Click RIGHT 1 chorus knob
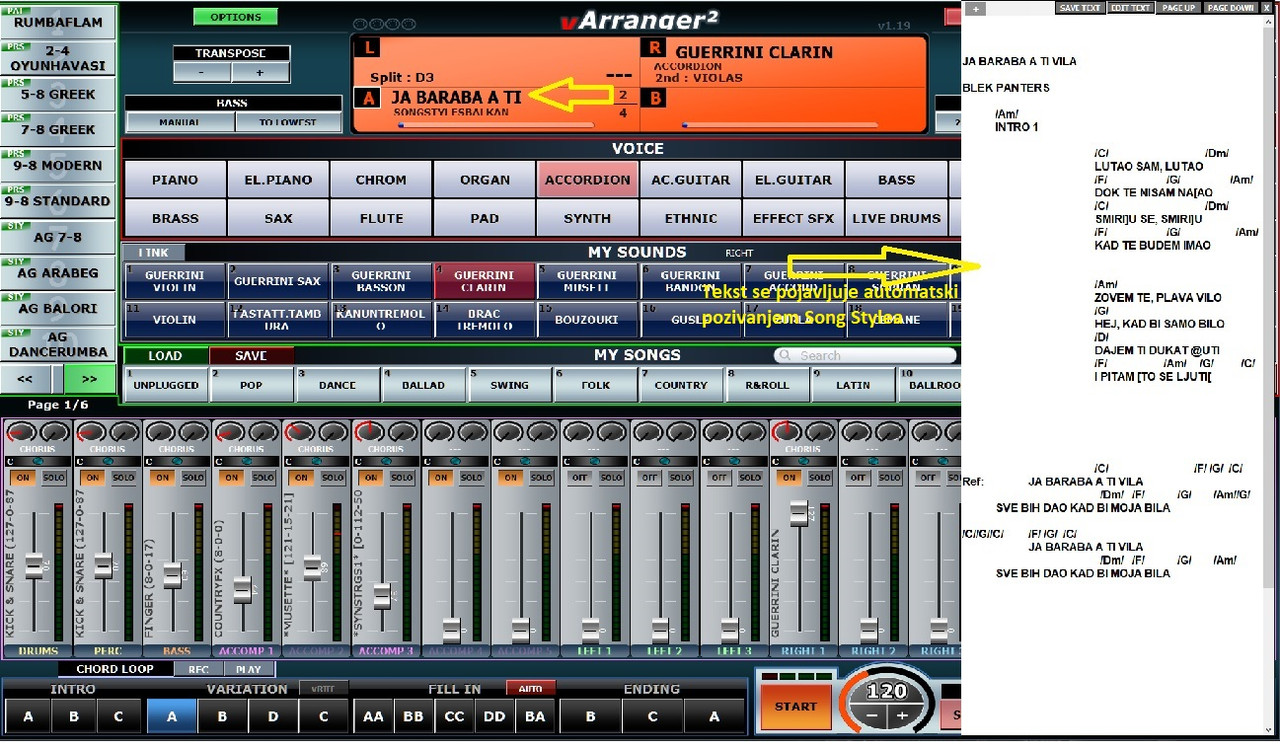Image resolution: width=1280 pixels, height=745 pixels. click(786, 432)
